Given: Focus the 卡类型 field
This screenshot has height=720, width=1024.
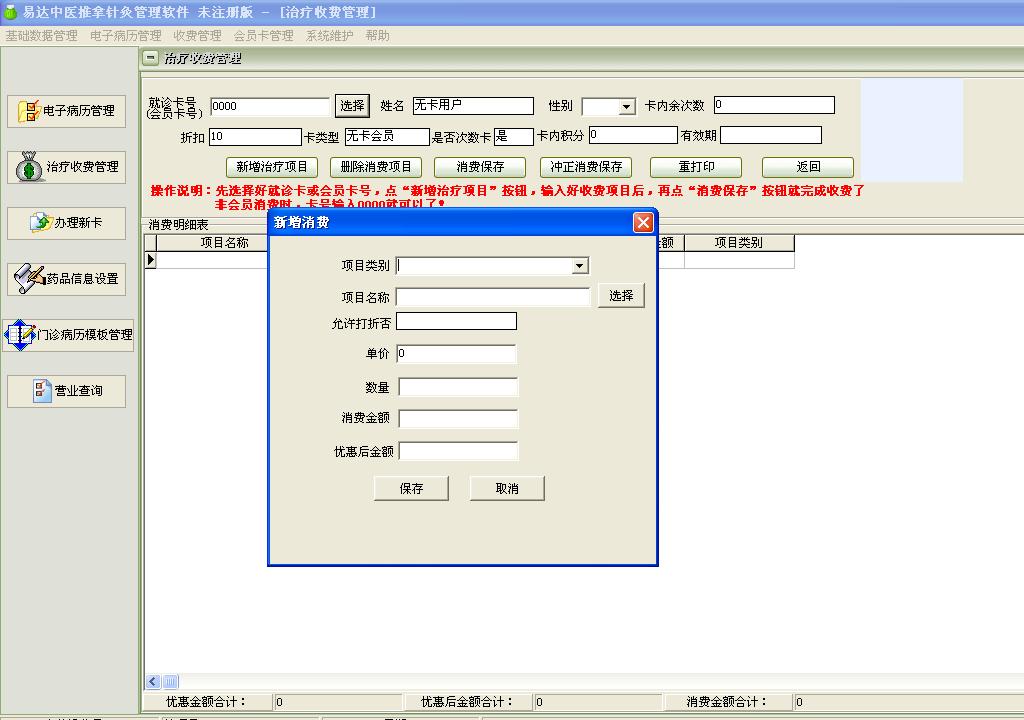Looking at the screenshot, I should [387, 137].
